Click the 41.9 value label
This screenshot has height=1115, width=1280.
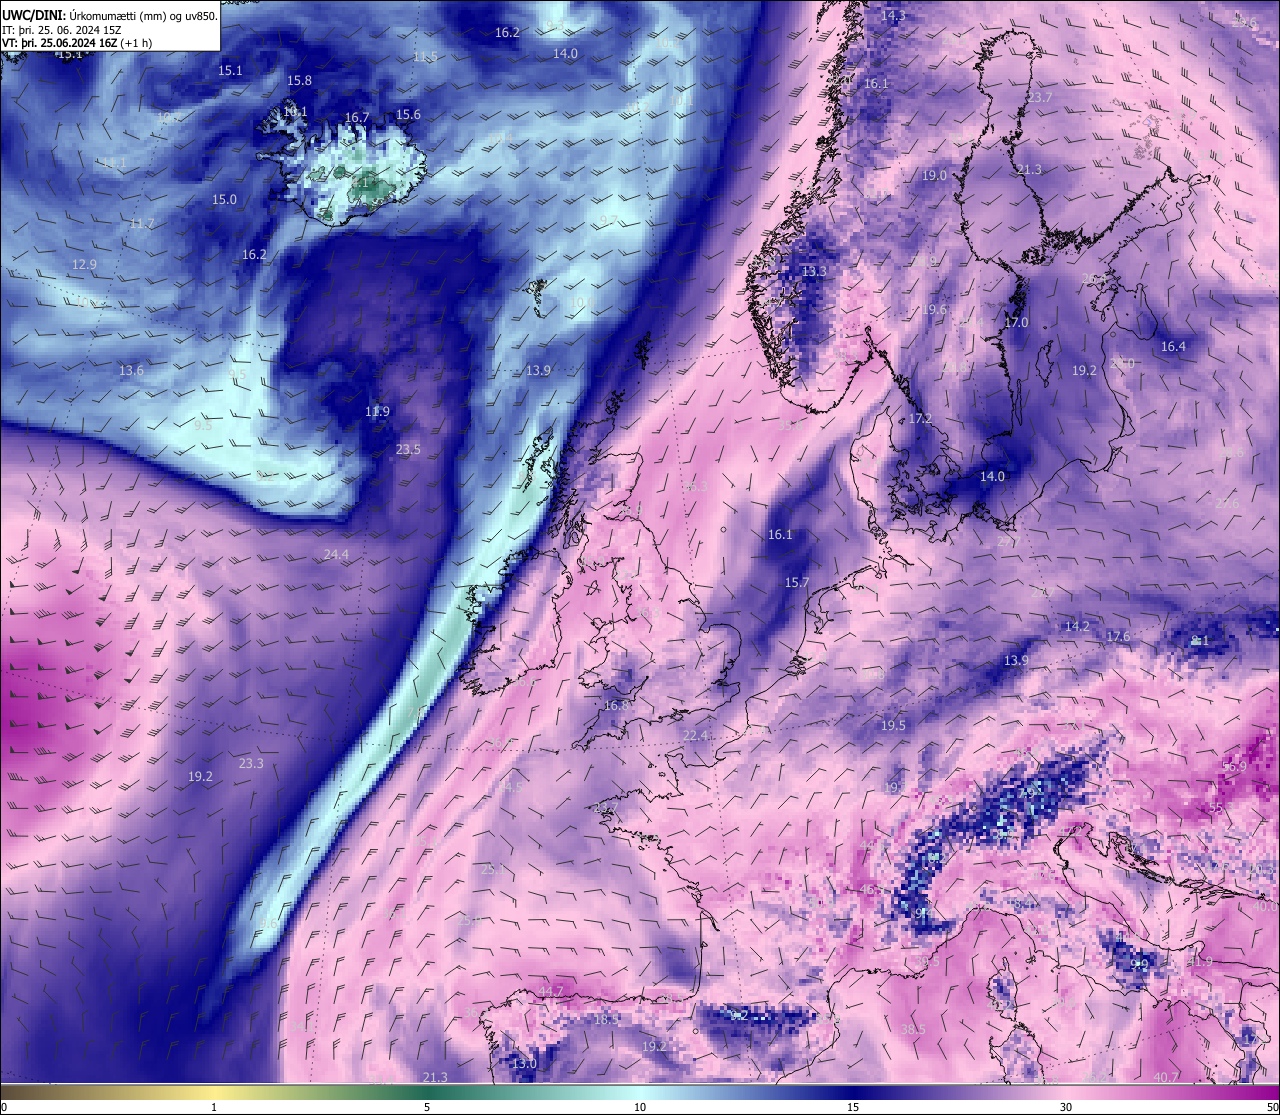(1199, 962)
